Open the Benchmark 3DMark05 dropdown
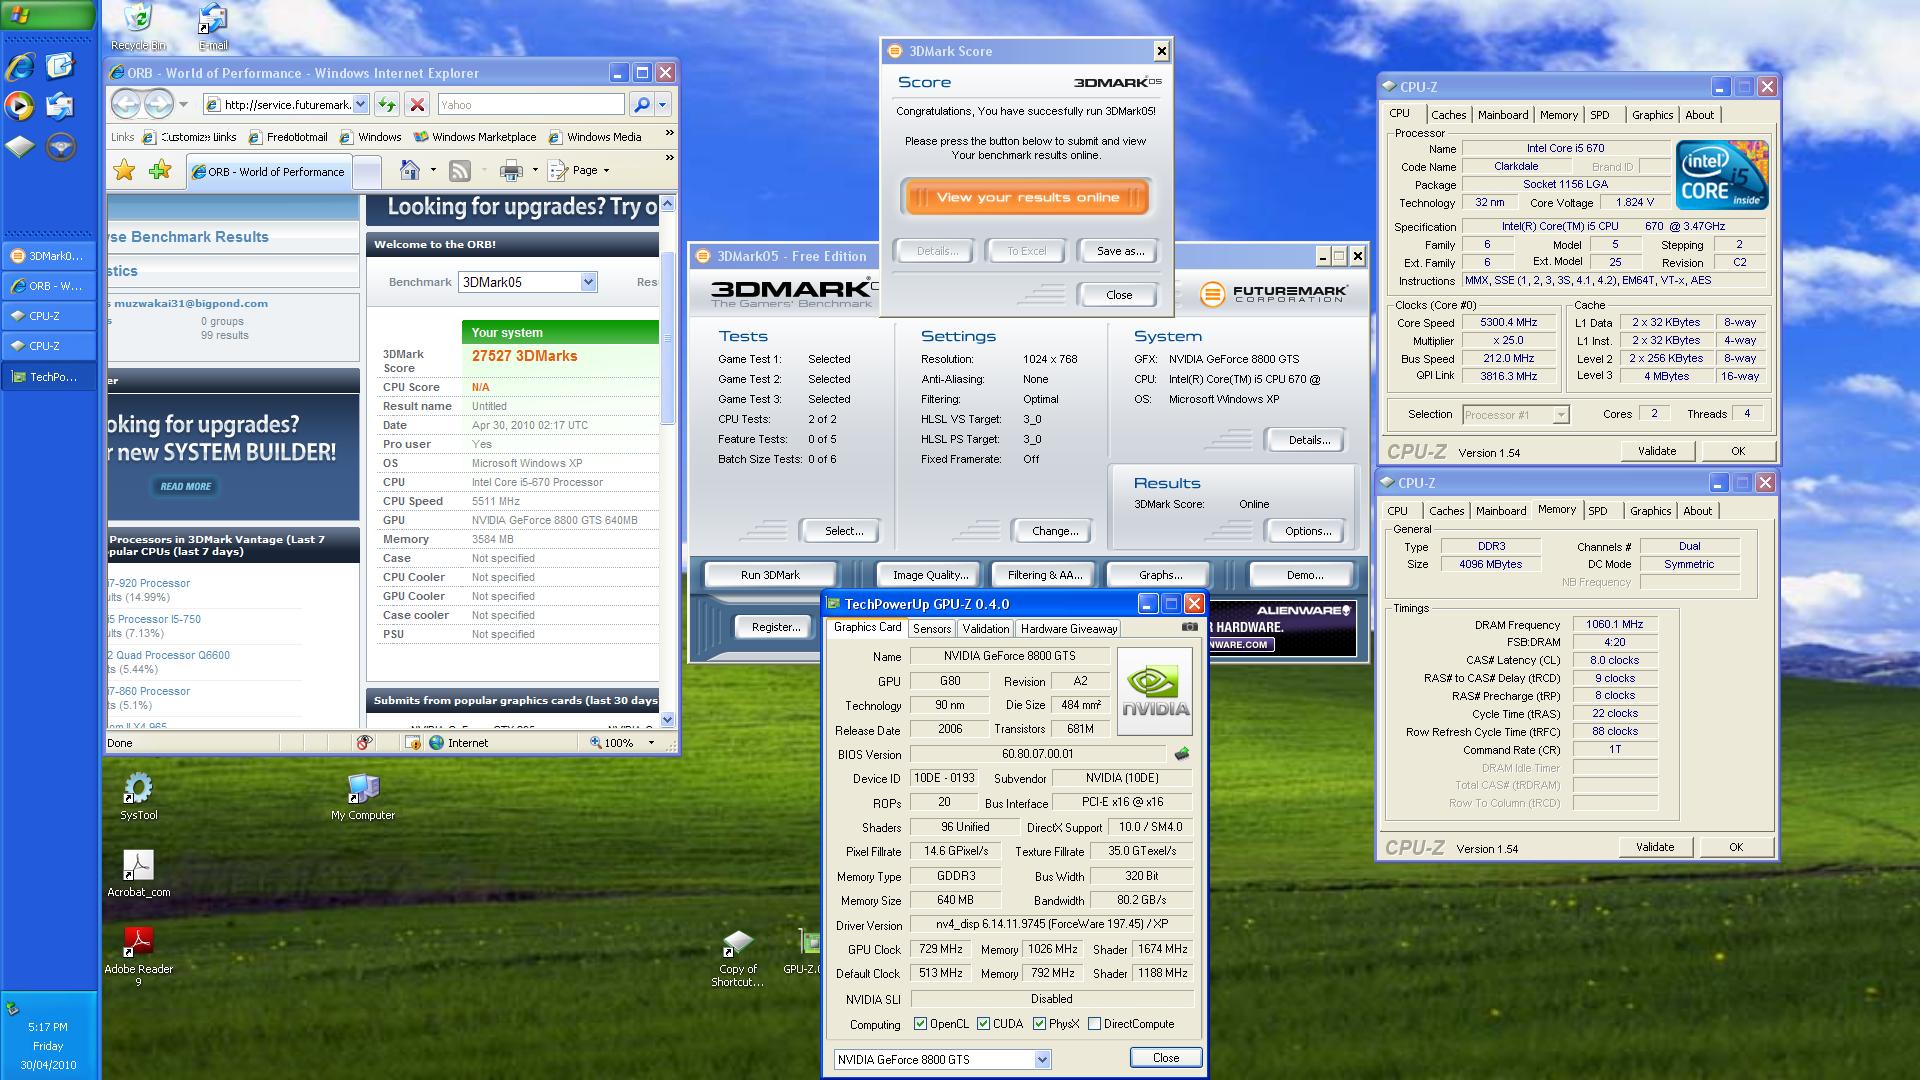The width and height of the screenshot is (1920, 1080). [x=588, y=282]
